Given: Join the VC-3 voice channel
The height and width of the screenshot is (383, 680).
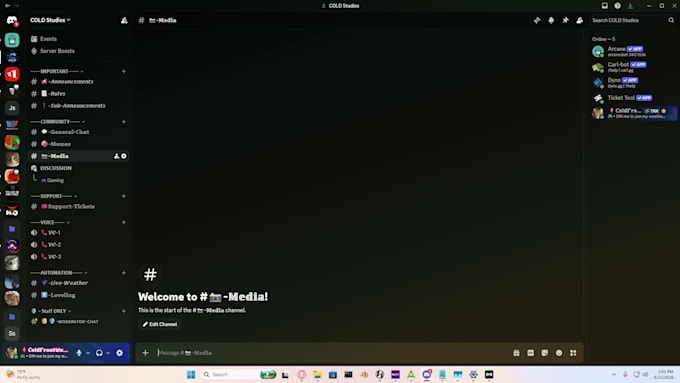Looking at the screenshot, I should click(x=78, y=257).
